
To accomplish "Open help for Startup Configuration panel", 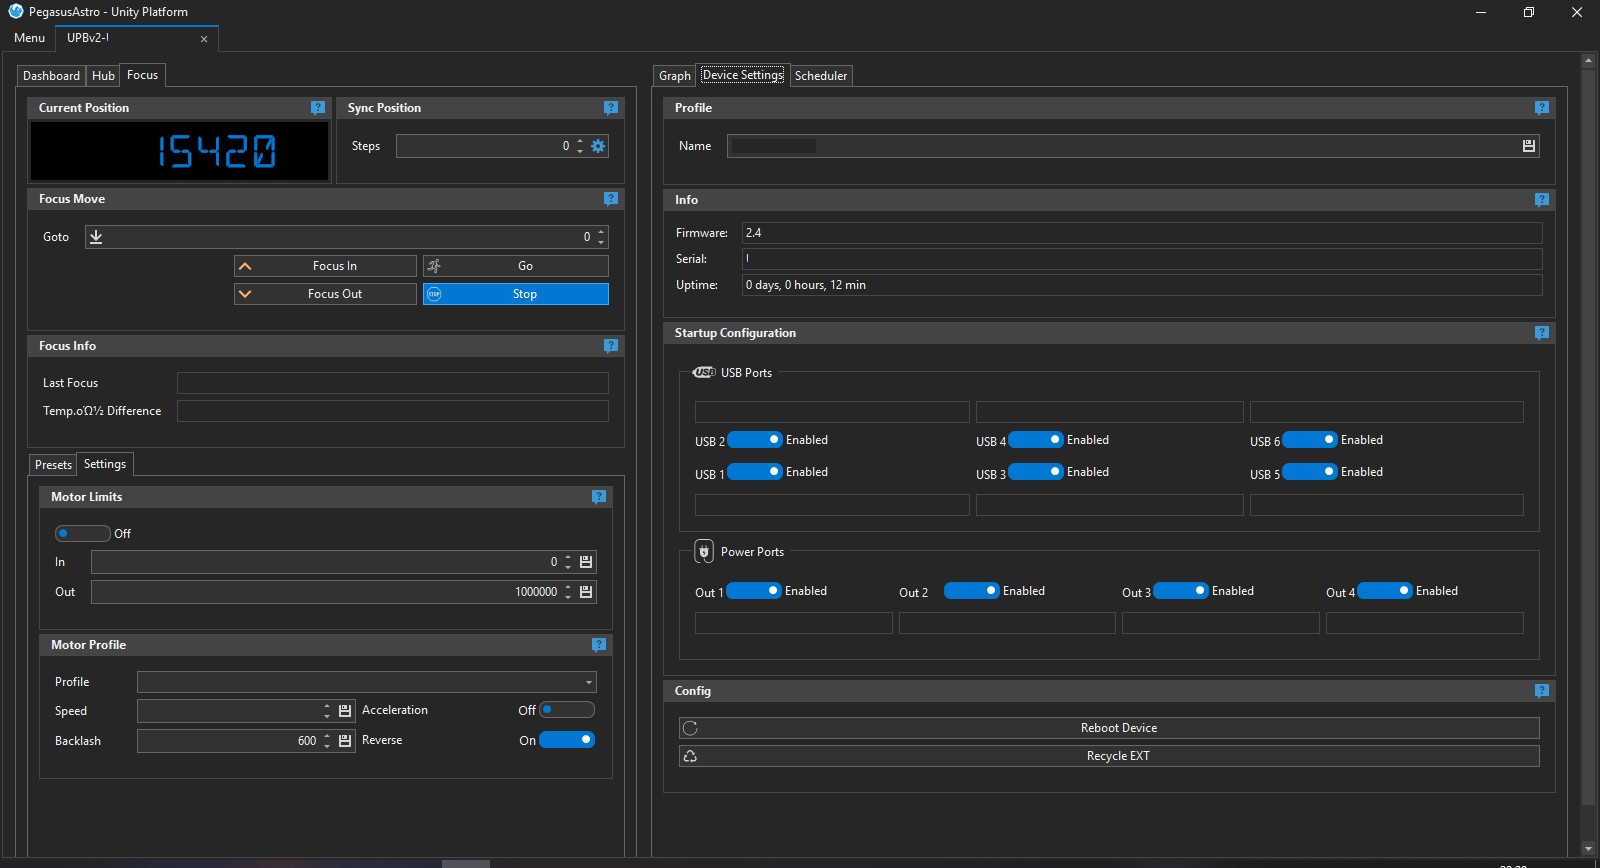I will [x=1542, y=333].
